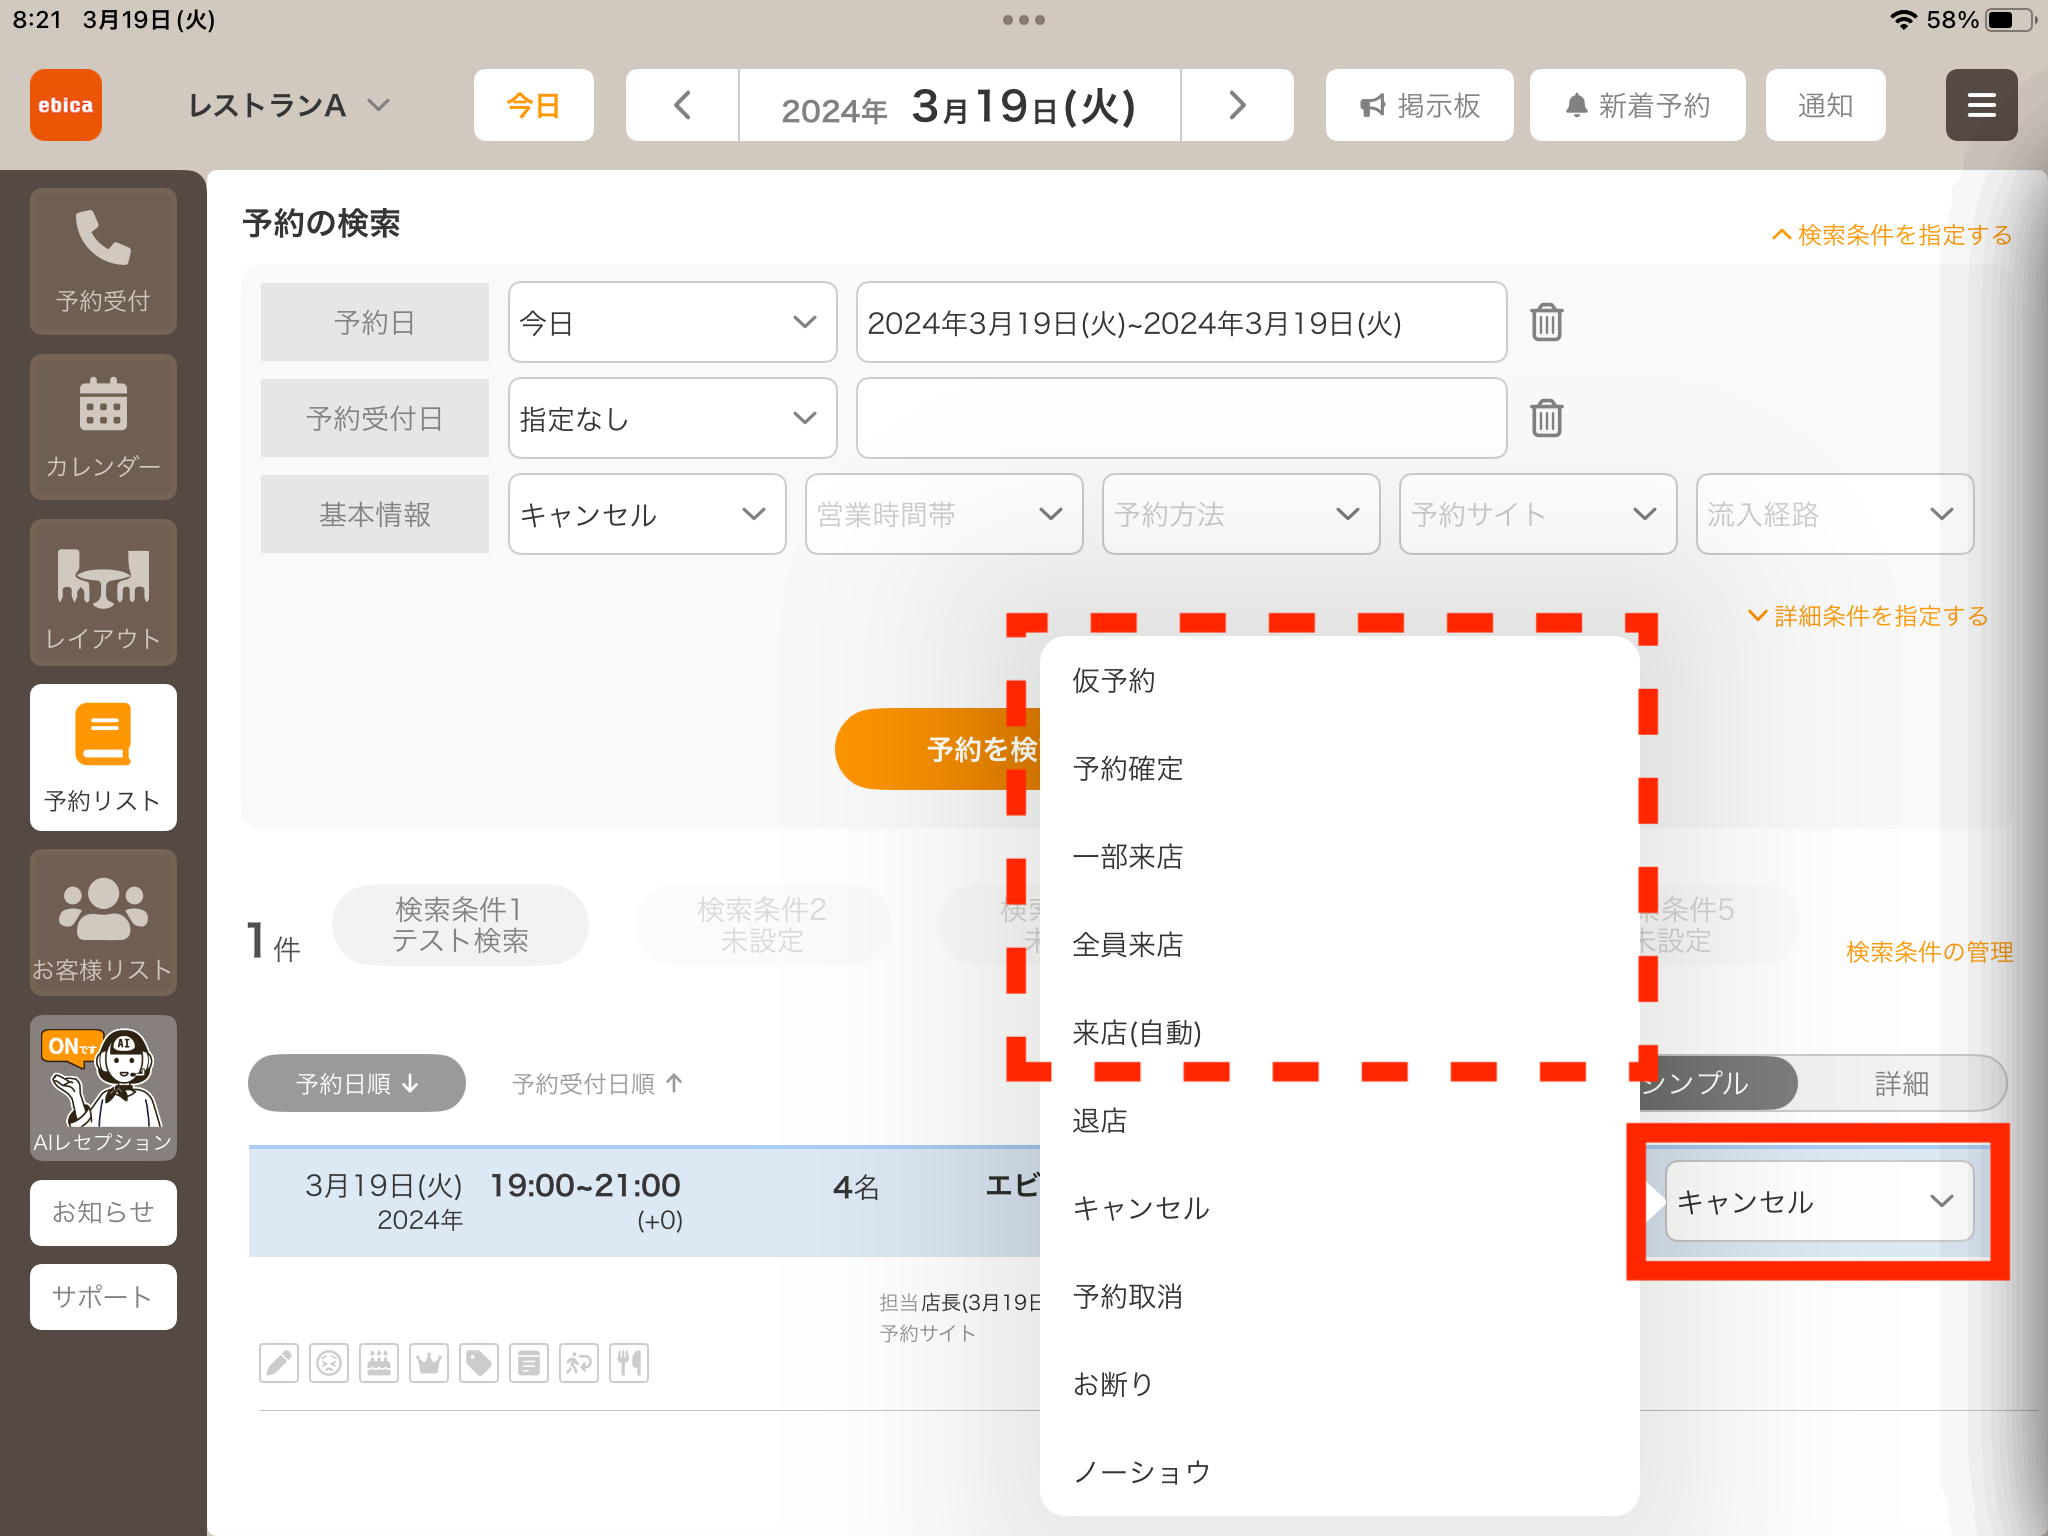
Task: Click the 今日 today button
Action: pos(533,105)
